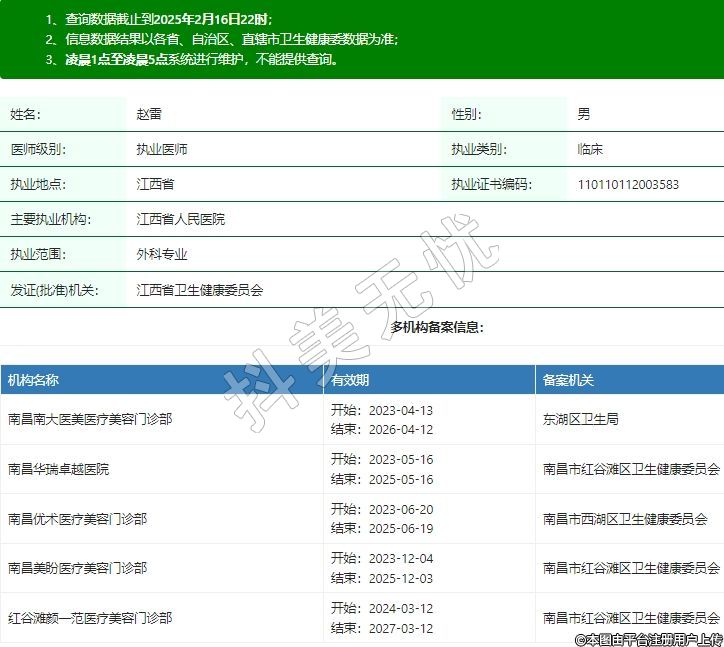
Task: Click the 执业医师 physician level value
Action: point(162,150)
